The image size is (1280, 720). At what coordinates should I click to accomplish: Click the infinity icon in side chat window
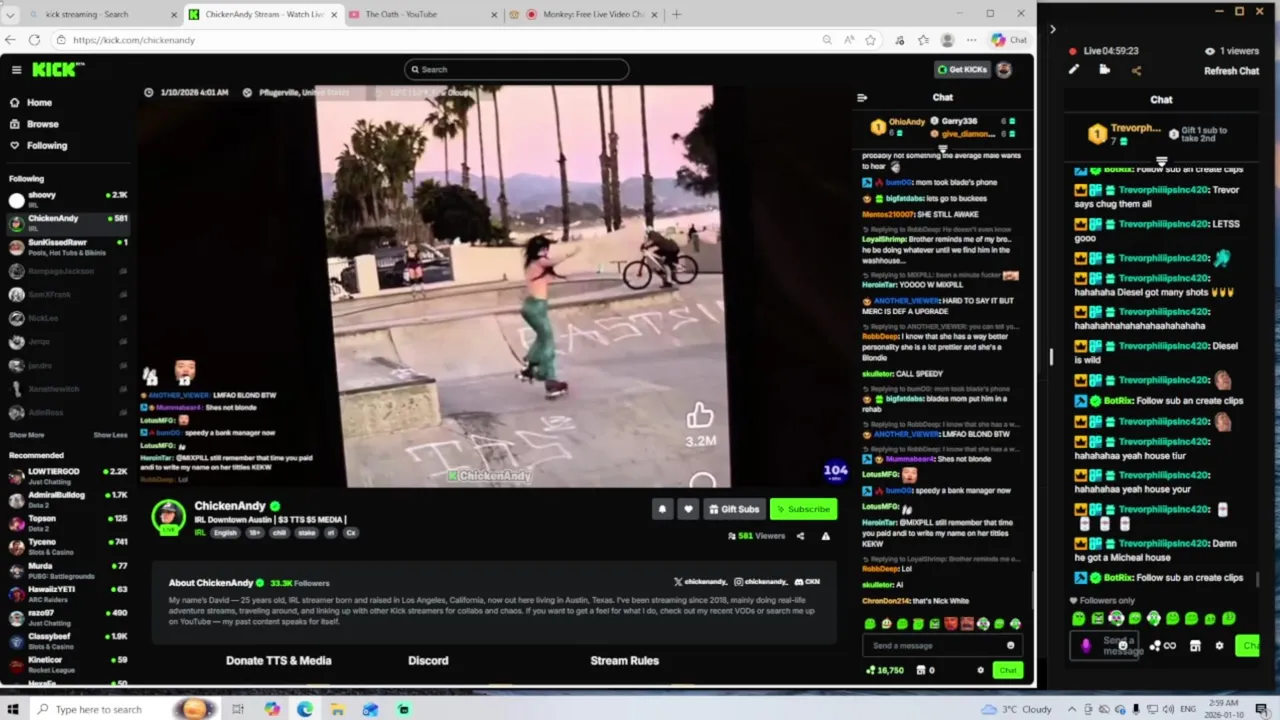(x=1170, y=646)
